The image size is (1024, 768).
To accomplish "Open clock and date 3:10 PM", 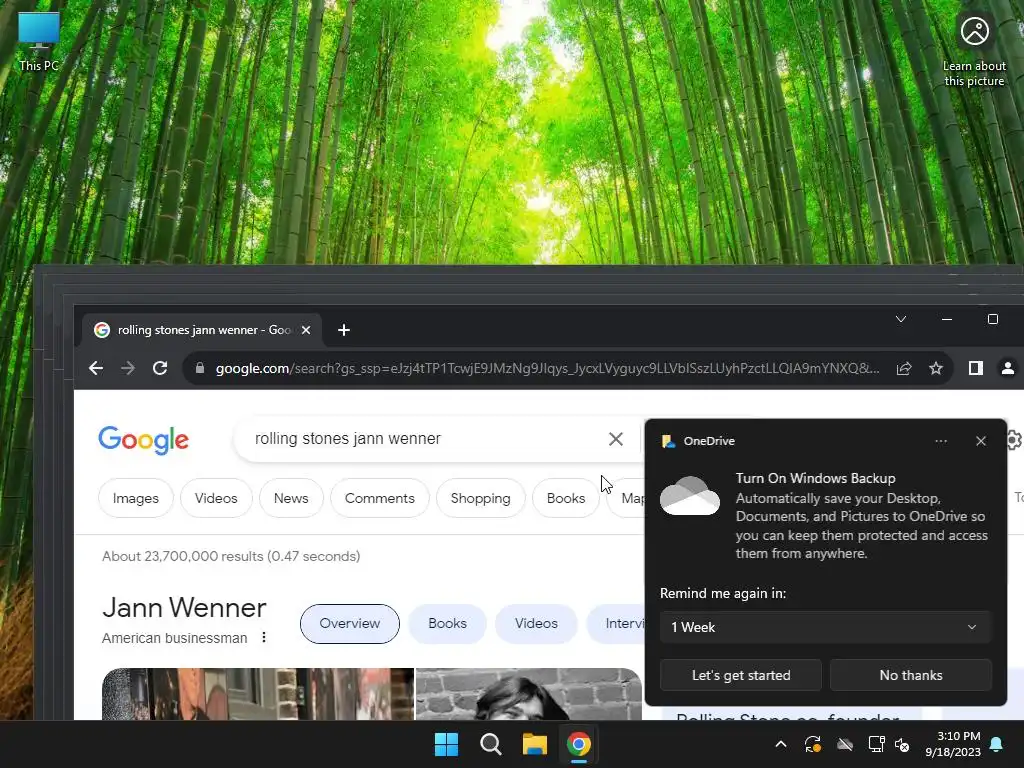I will [x=953, y=744].
